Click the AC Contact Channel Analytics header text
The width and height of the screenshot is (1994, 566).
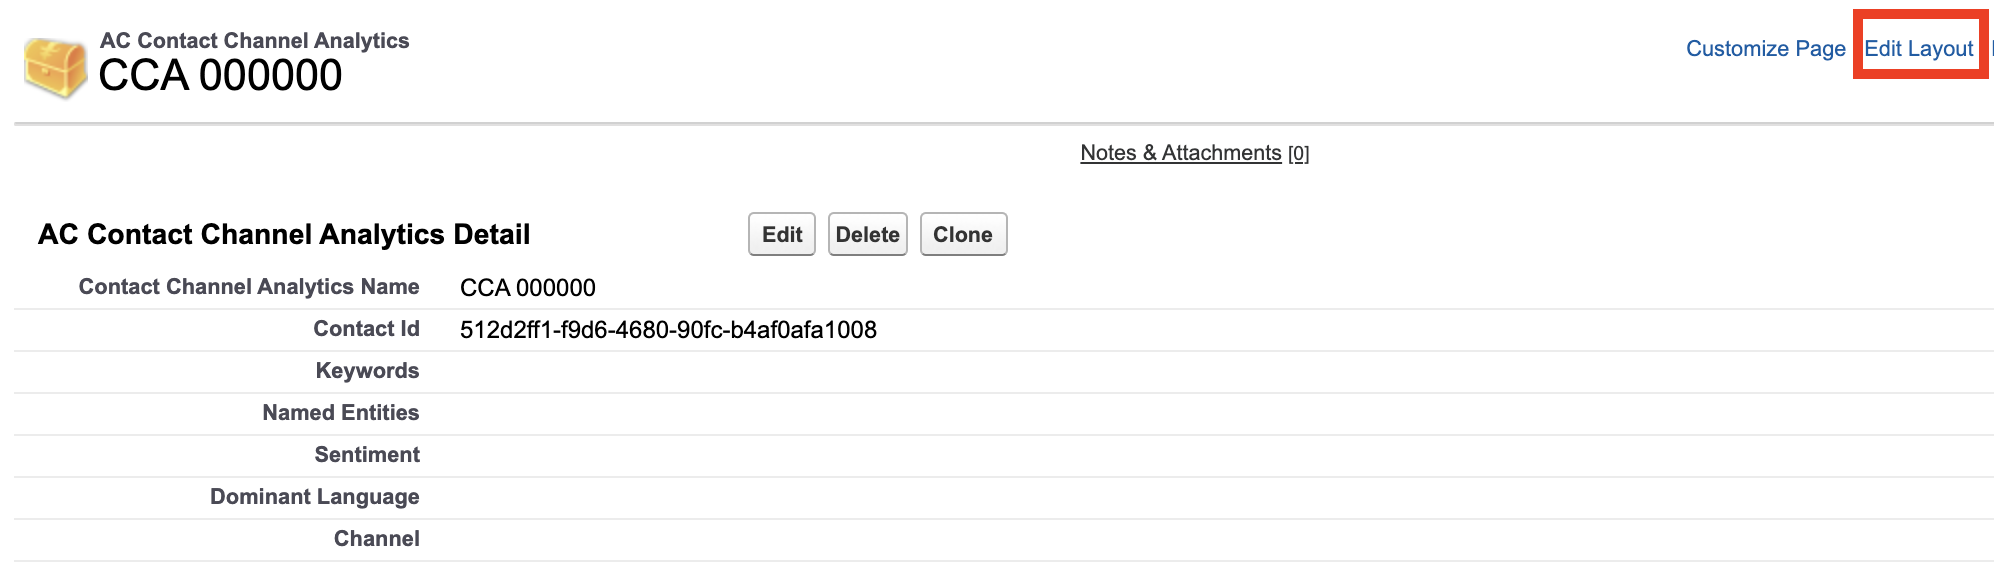[254, 41]
